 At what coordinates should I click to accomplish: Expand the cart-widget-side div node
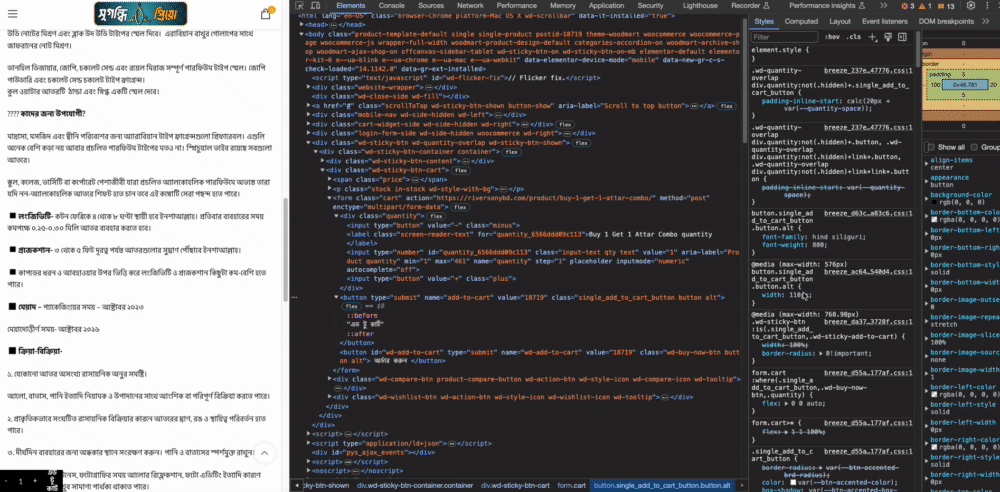click(x=310, y=124)
